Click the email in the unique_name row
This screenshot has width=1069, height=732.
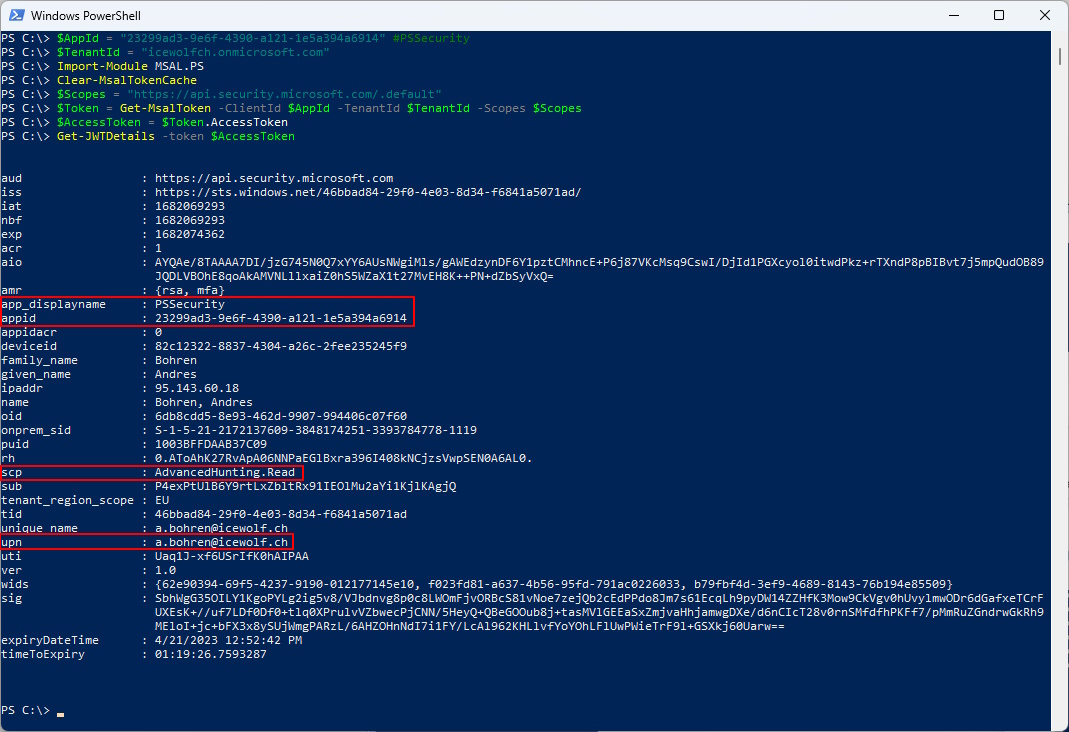tap(222, 528)
